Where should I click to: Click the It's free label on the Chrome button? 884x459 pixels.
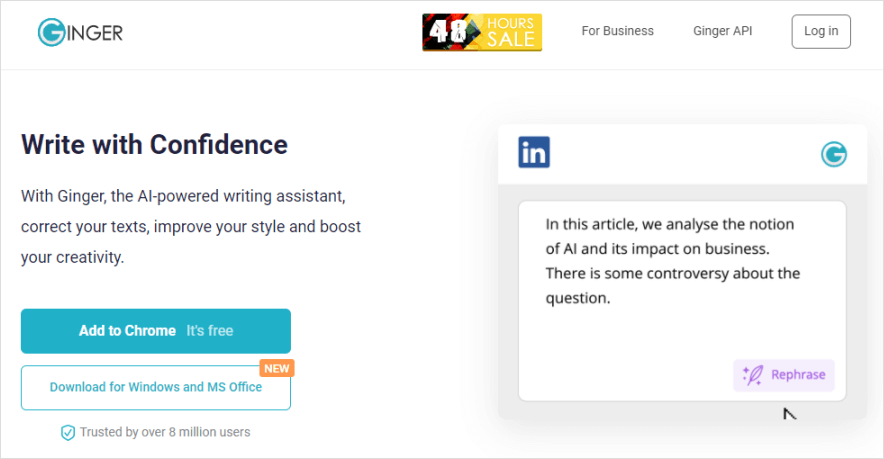209,331
